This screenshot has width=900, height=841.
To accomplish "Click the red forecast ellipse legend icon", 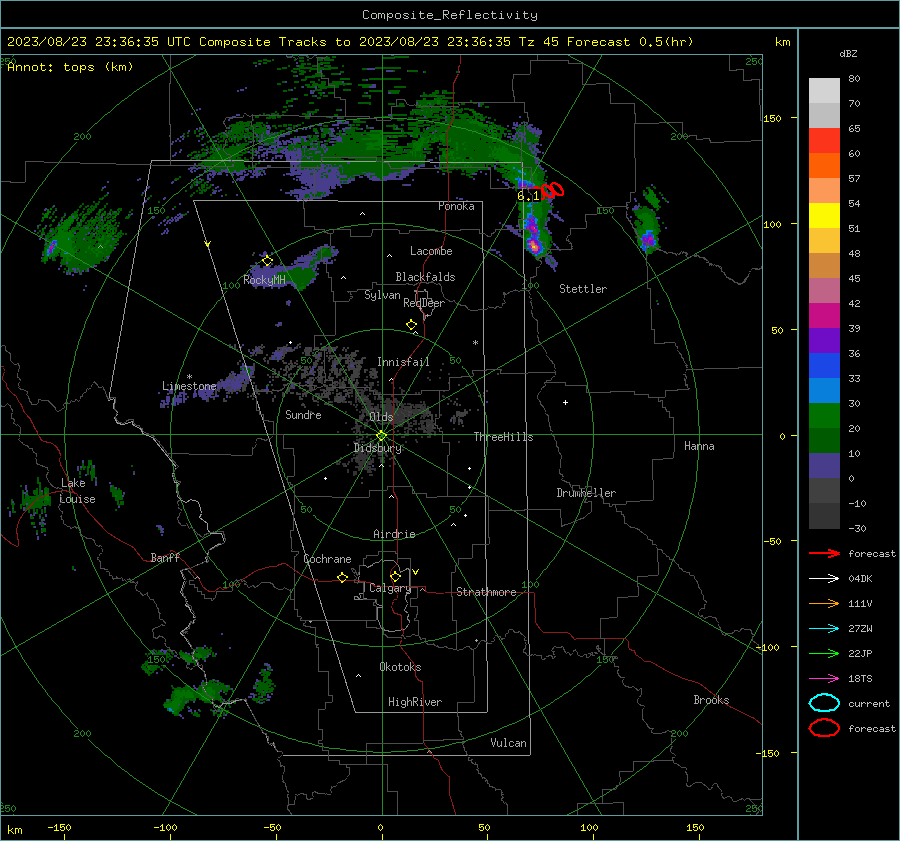I will point(824,728).
